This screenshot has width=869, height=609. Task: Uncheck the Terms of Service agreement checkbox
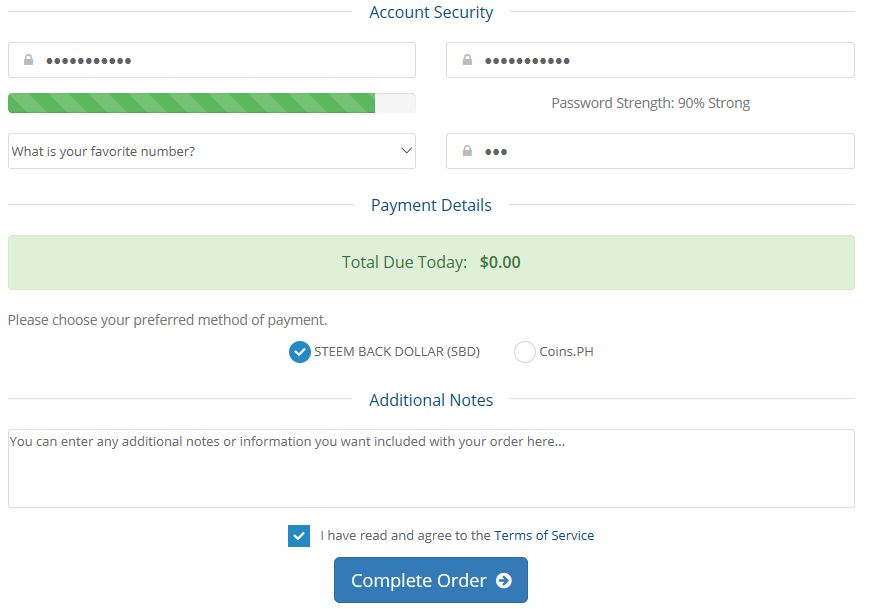click(x=299, y=536)
